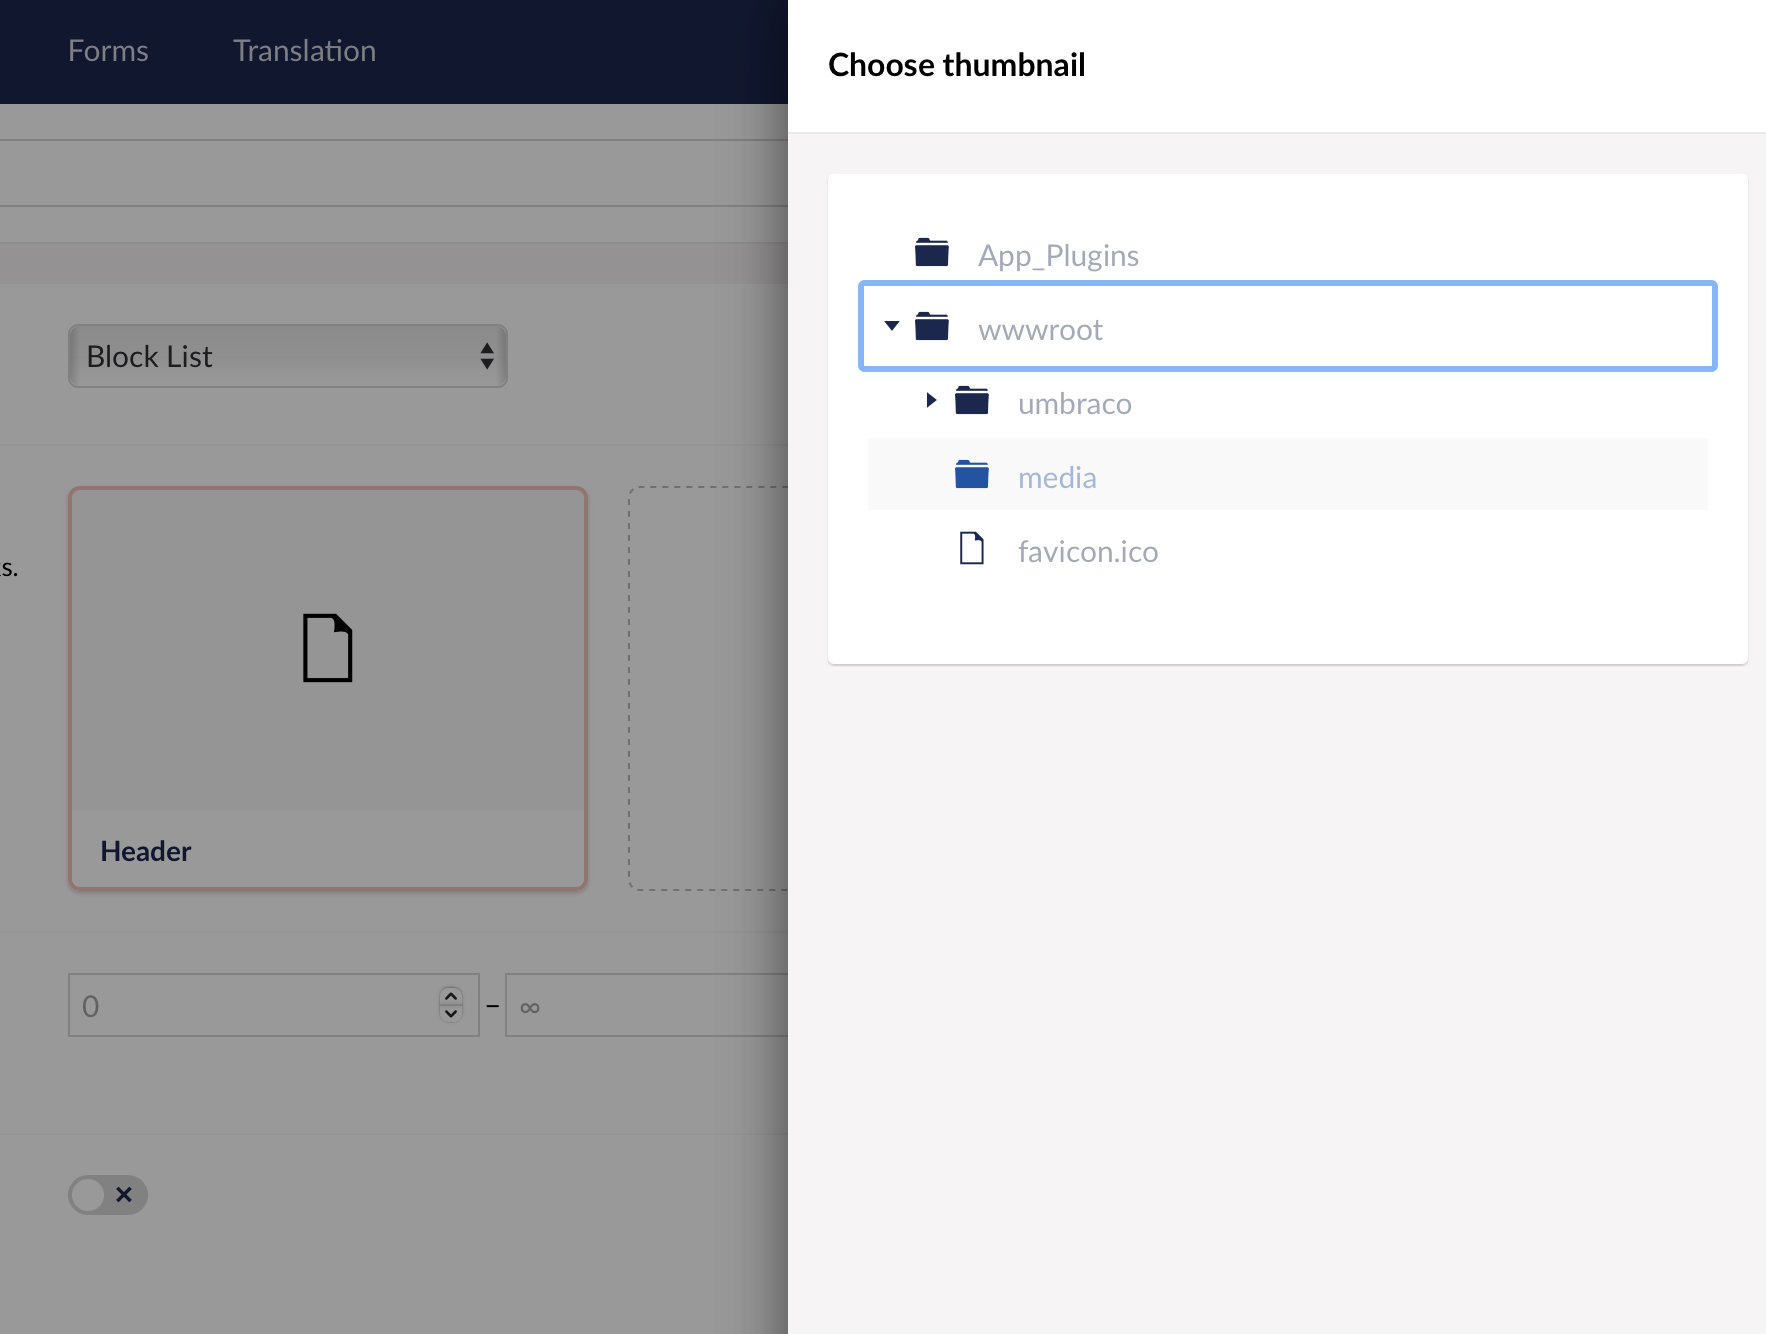Select the media folder in the tree
The image size is (1766, 1334).
1056,477
